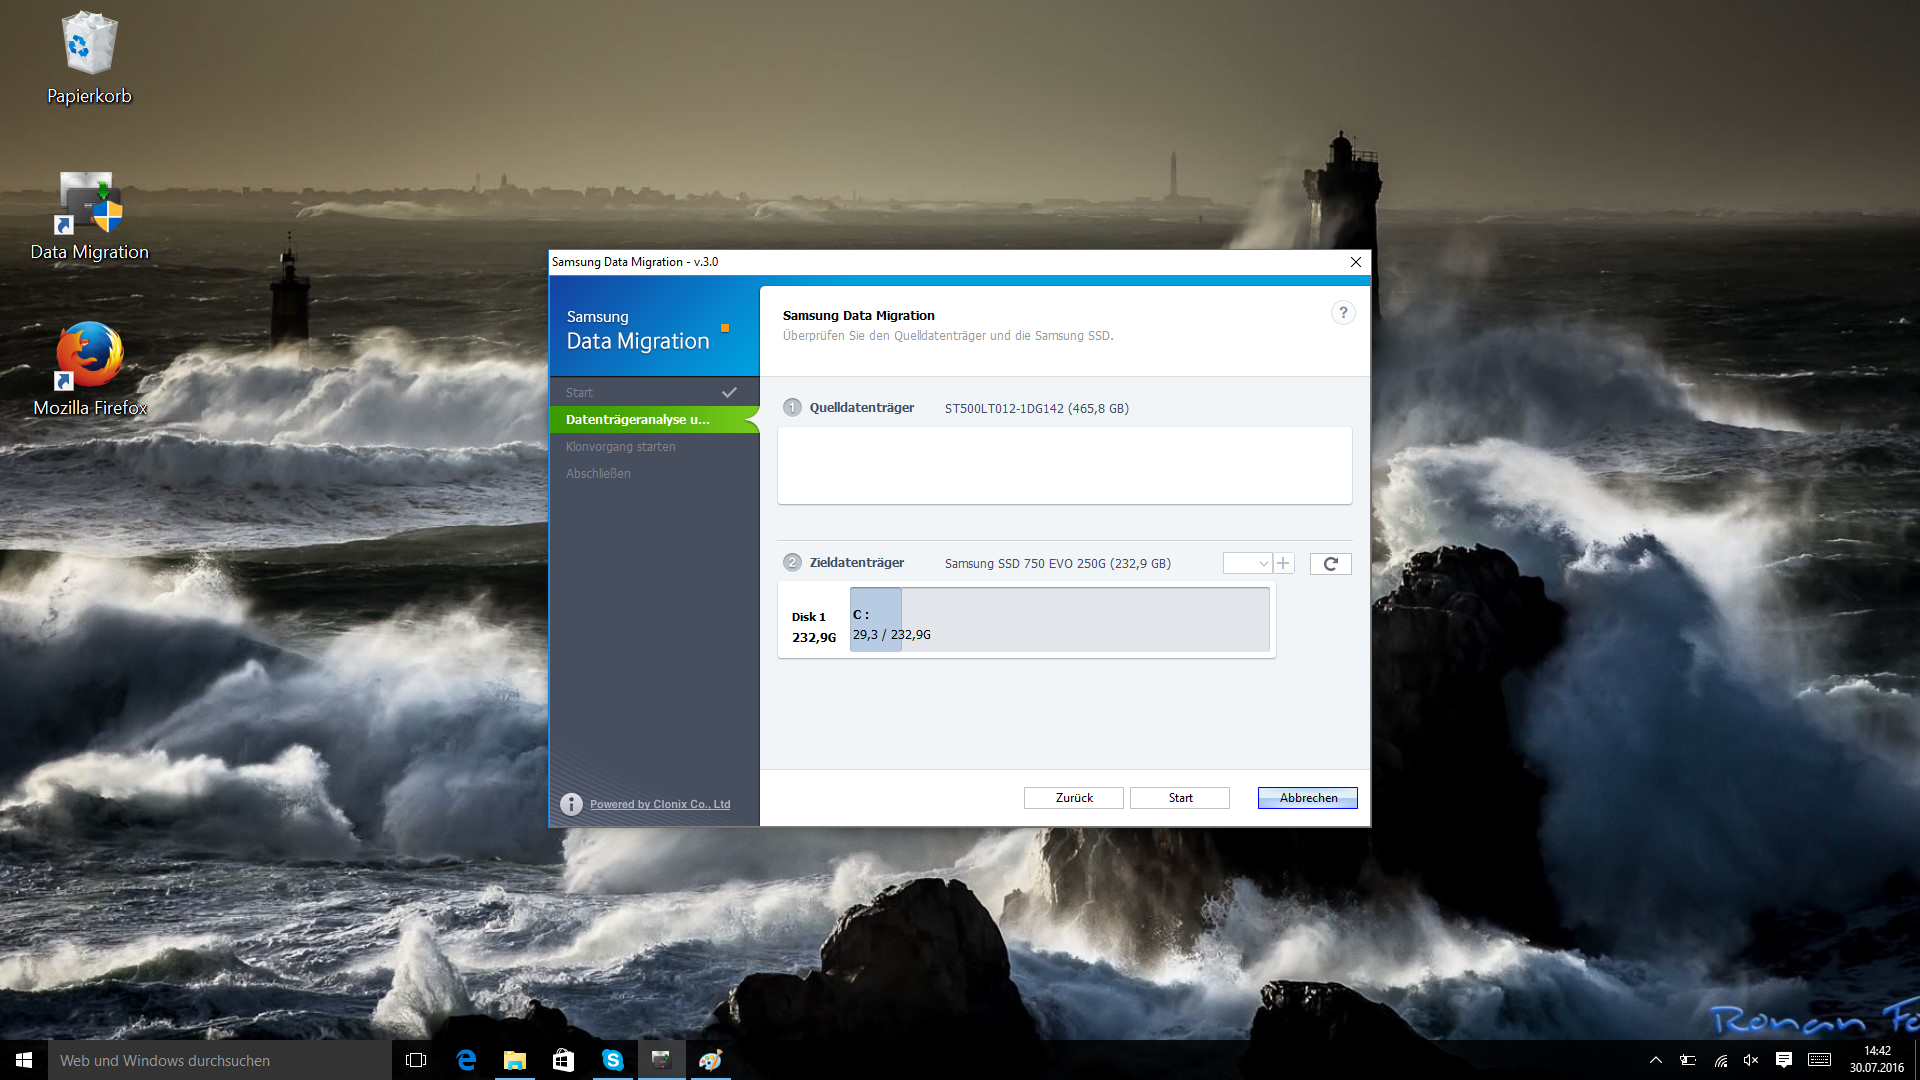This screenshot has height=1080, width=1920.
Task: Go back with the Zurück button
Action: click(x=1074, y=798)
